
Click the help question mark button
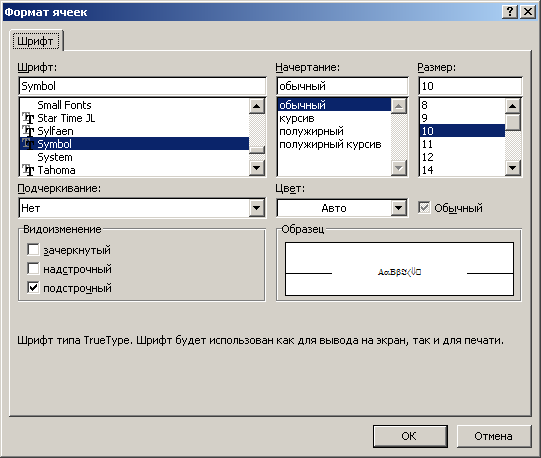point(510,12)
